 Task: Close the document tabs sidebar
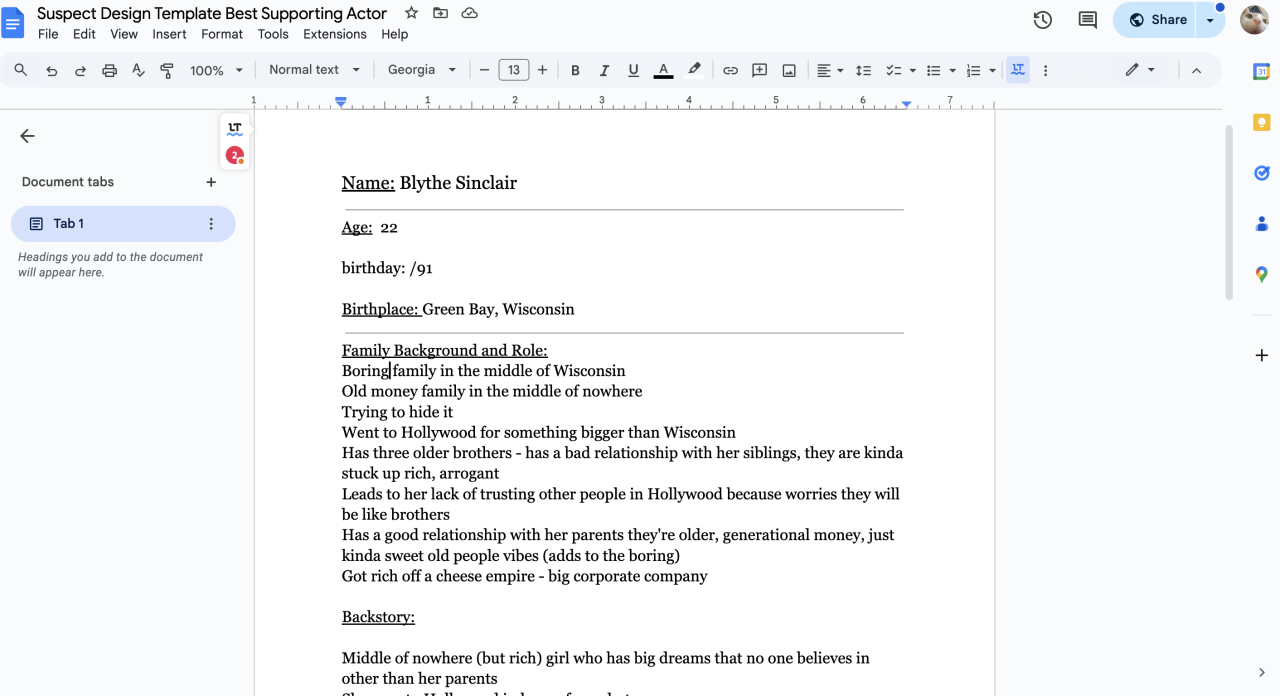(x=27, y=136)
